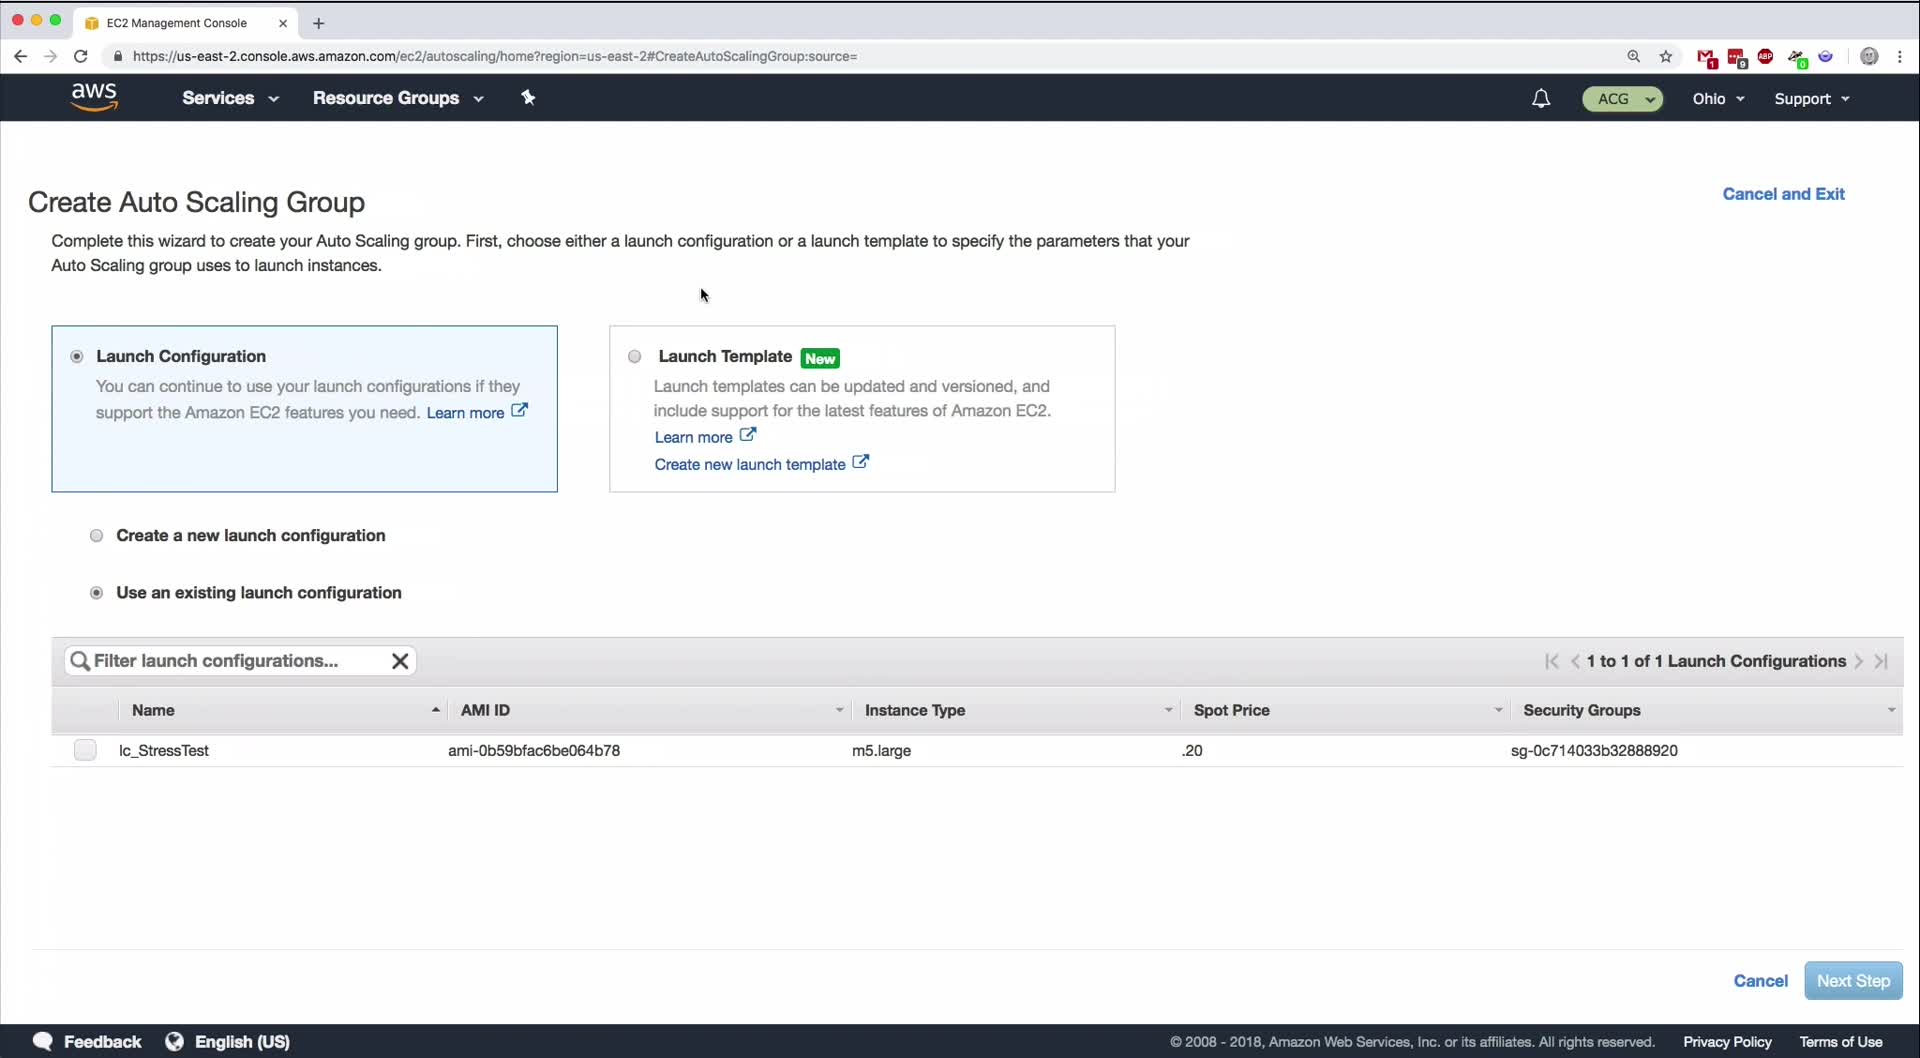The height and width of the screenshot is (1058, 1920).
Task: Click the browser forward arrow
Action: click(x=50, y=56)
